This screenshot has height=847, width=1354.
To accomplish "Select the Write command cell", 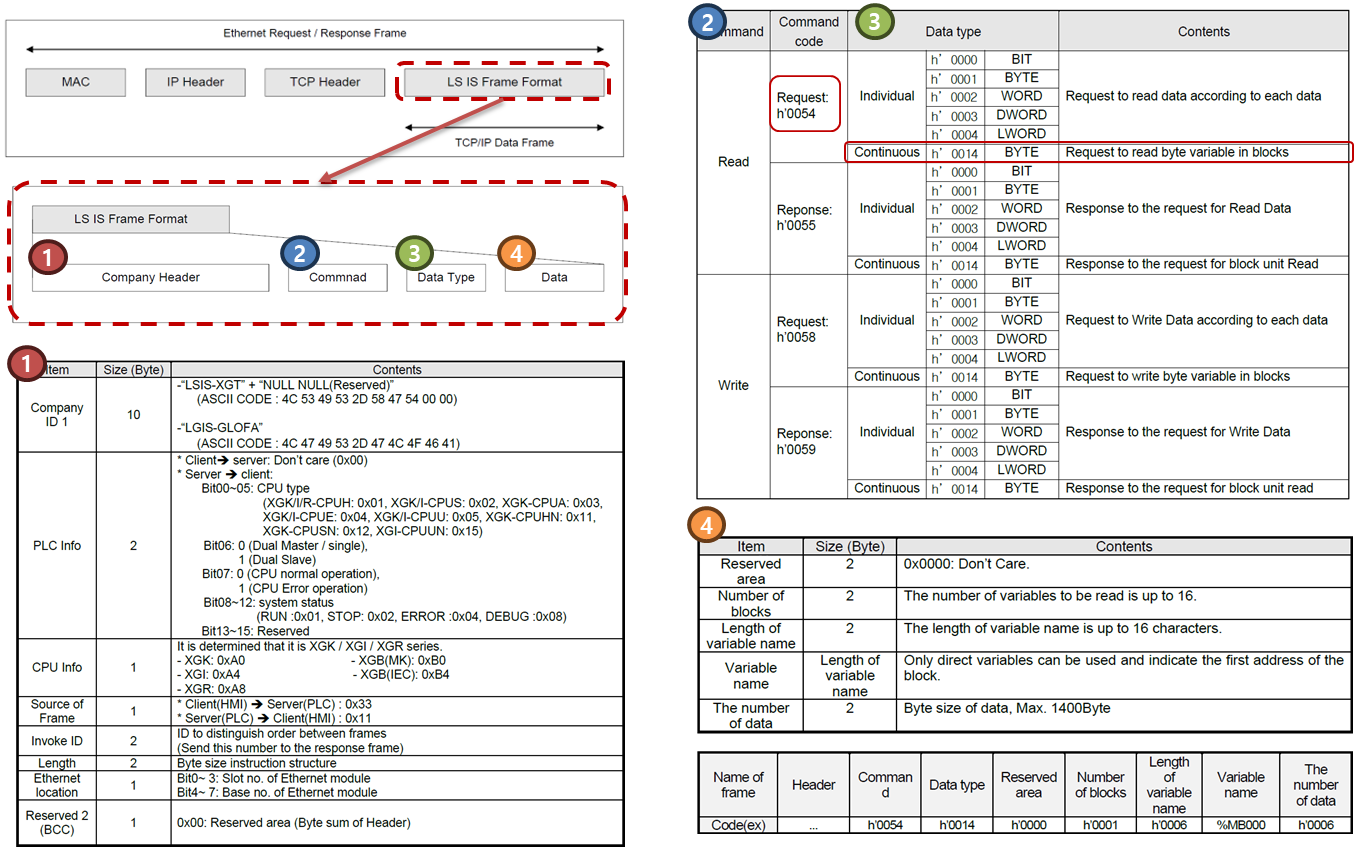I will click(733, 386).
